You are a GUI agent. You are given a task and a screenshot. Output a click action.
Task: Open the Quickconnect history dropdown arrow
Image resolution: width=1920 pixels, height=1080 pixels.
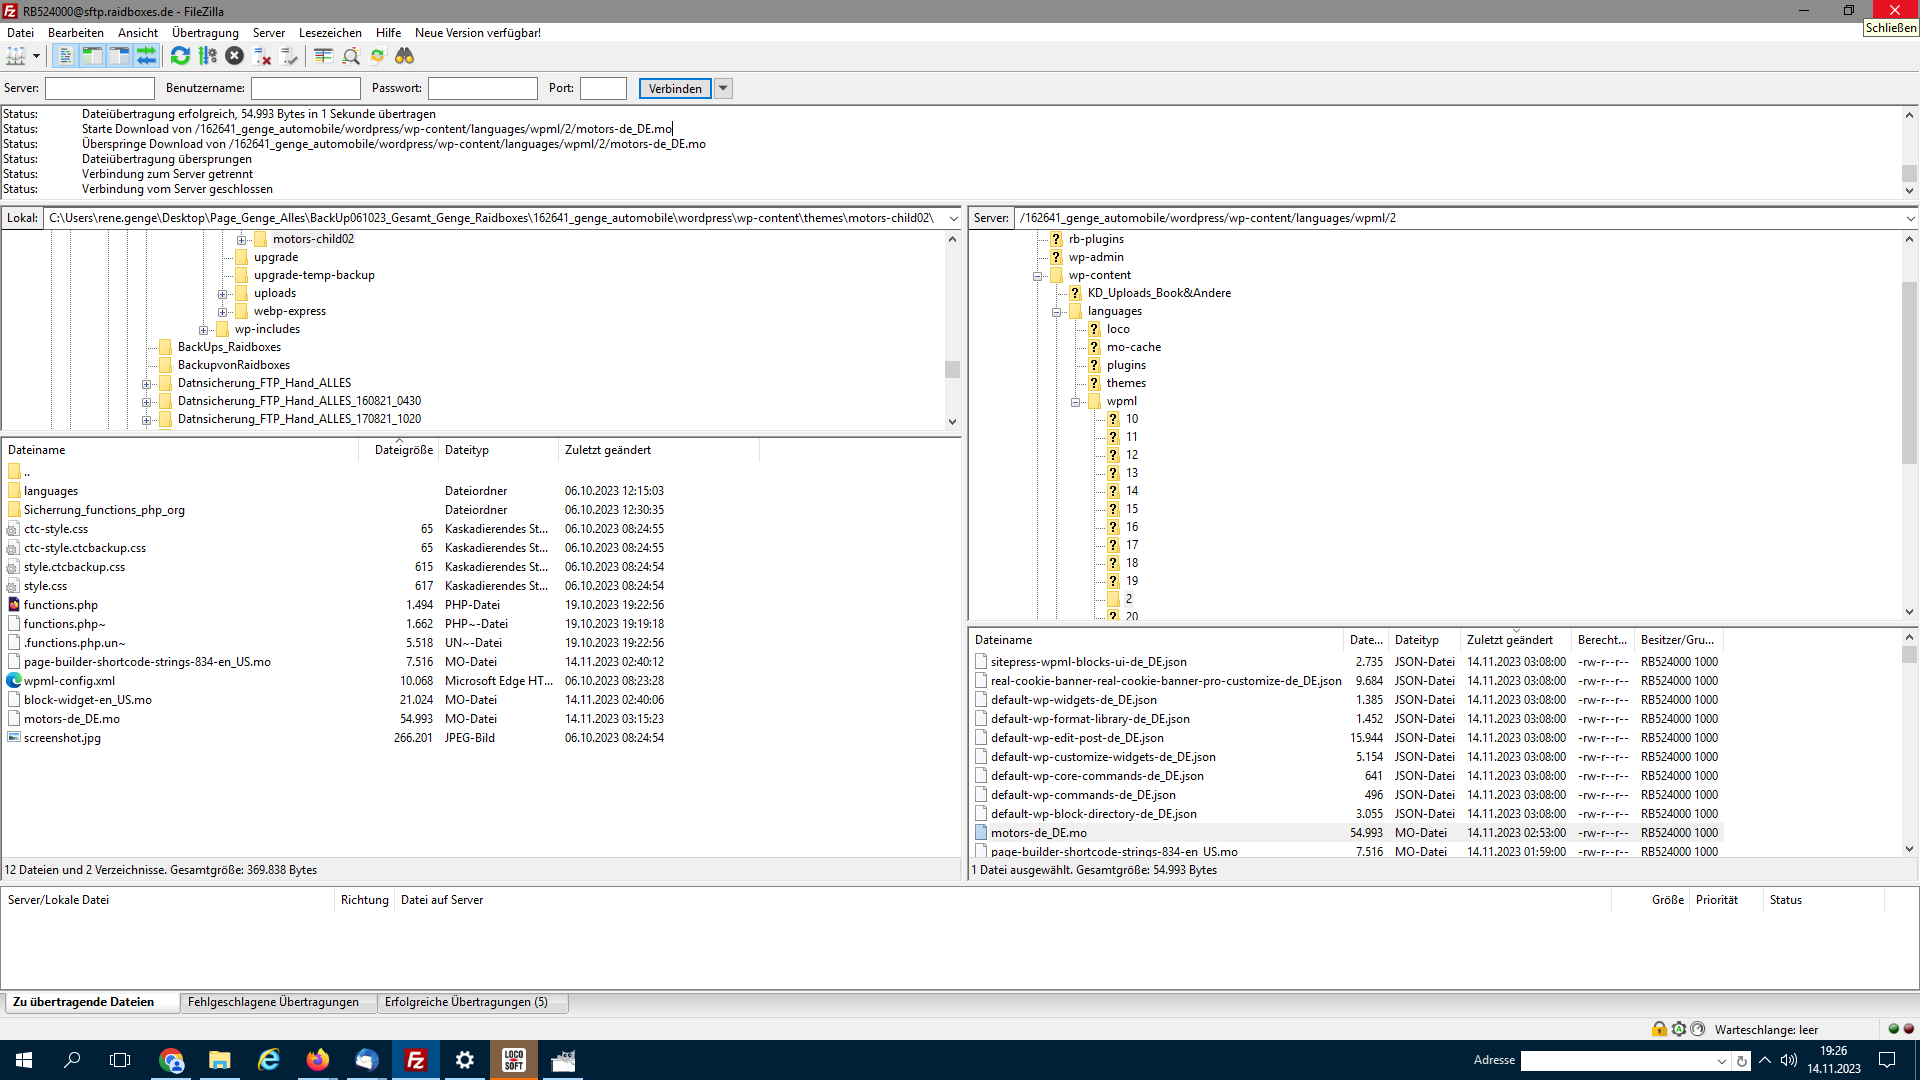tap(724, 88)
